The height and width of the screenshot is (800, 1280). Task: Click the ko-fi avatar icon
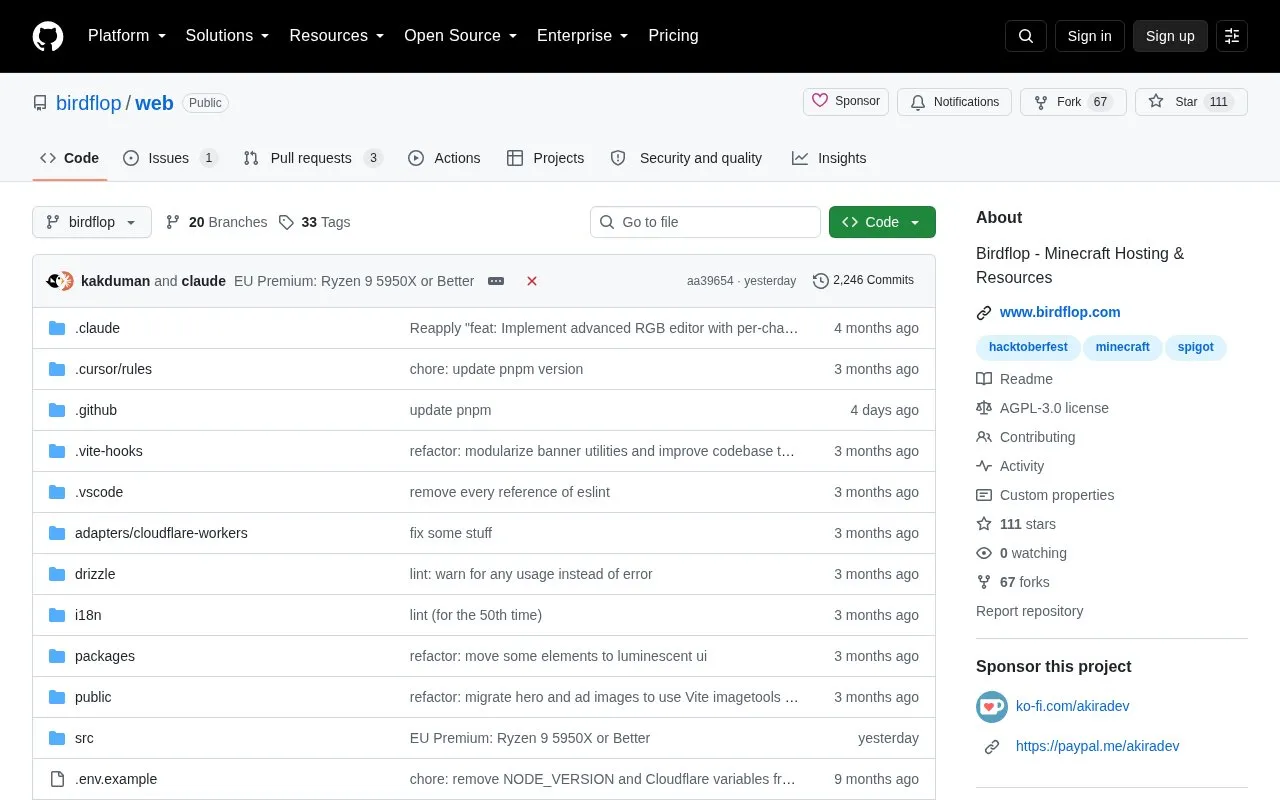992,706
